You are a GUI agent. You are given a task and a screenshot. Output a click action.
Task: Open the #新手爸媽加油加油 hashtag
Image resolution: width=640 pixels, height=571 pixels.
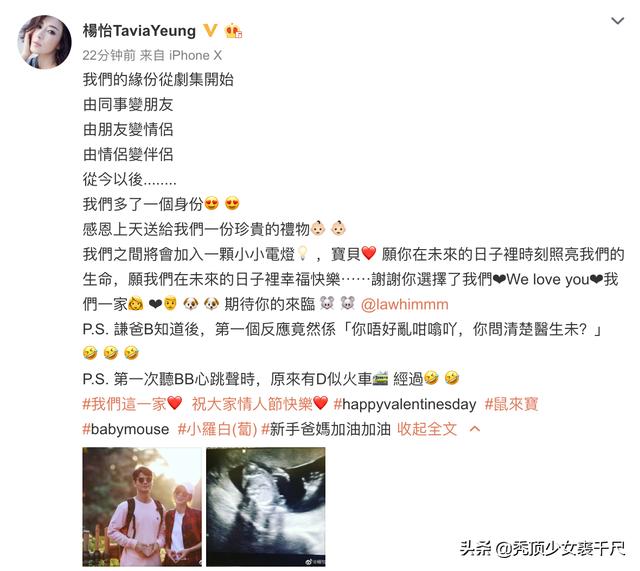click(x=326, y=429)
